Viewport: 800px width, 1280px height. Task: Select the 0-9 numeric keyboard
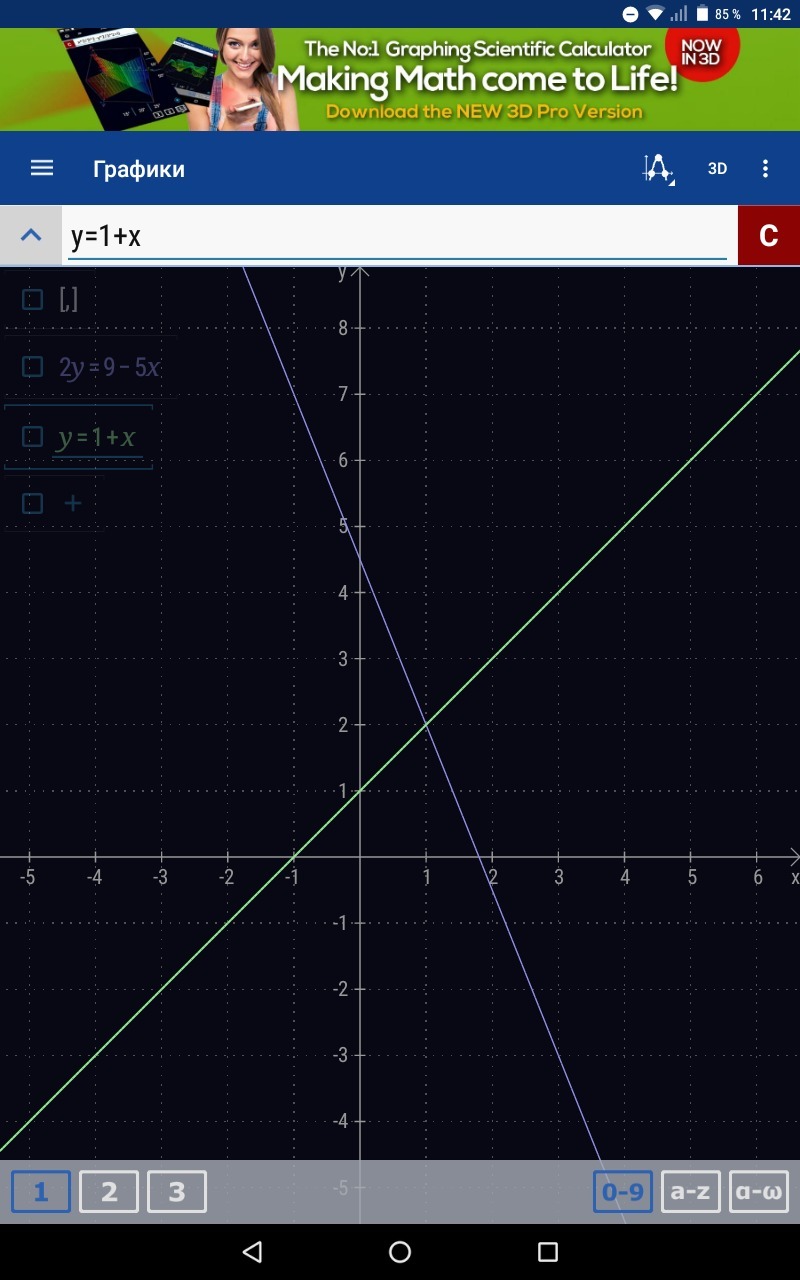623,1191
